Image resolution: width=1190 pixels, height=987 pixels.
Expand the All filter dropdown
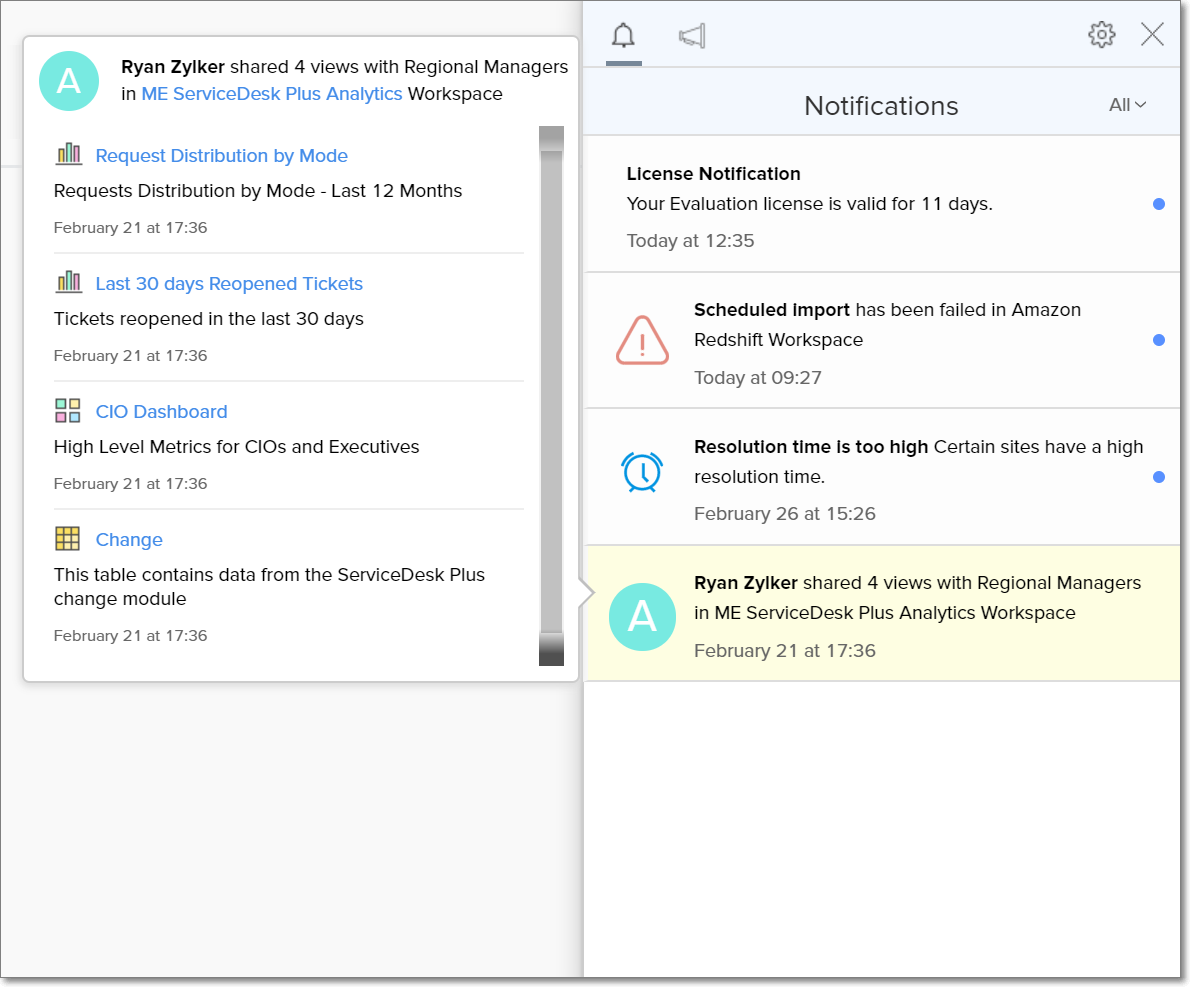tap(1127, 105)
